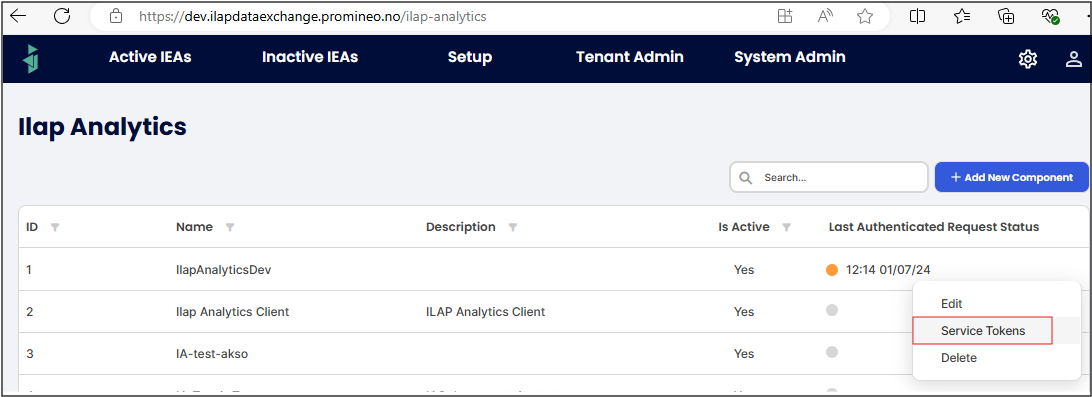Select the IlapAnalyticsDev name cell
The image size is (1092, 397).
[223, 270]
